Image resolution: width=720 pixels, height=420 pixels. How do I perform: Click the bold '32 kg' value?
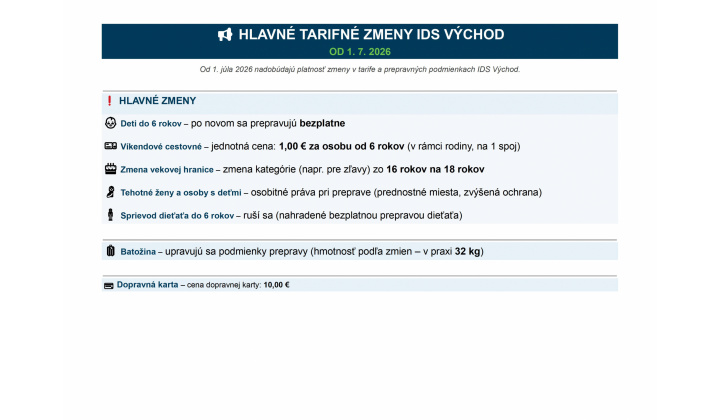[x=467, y=251]
